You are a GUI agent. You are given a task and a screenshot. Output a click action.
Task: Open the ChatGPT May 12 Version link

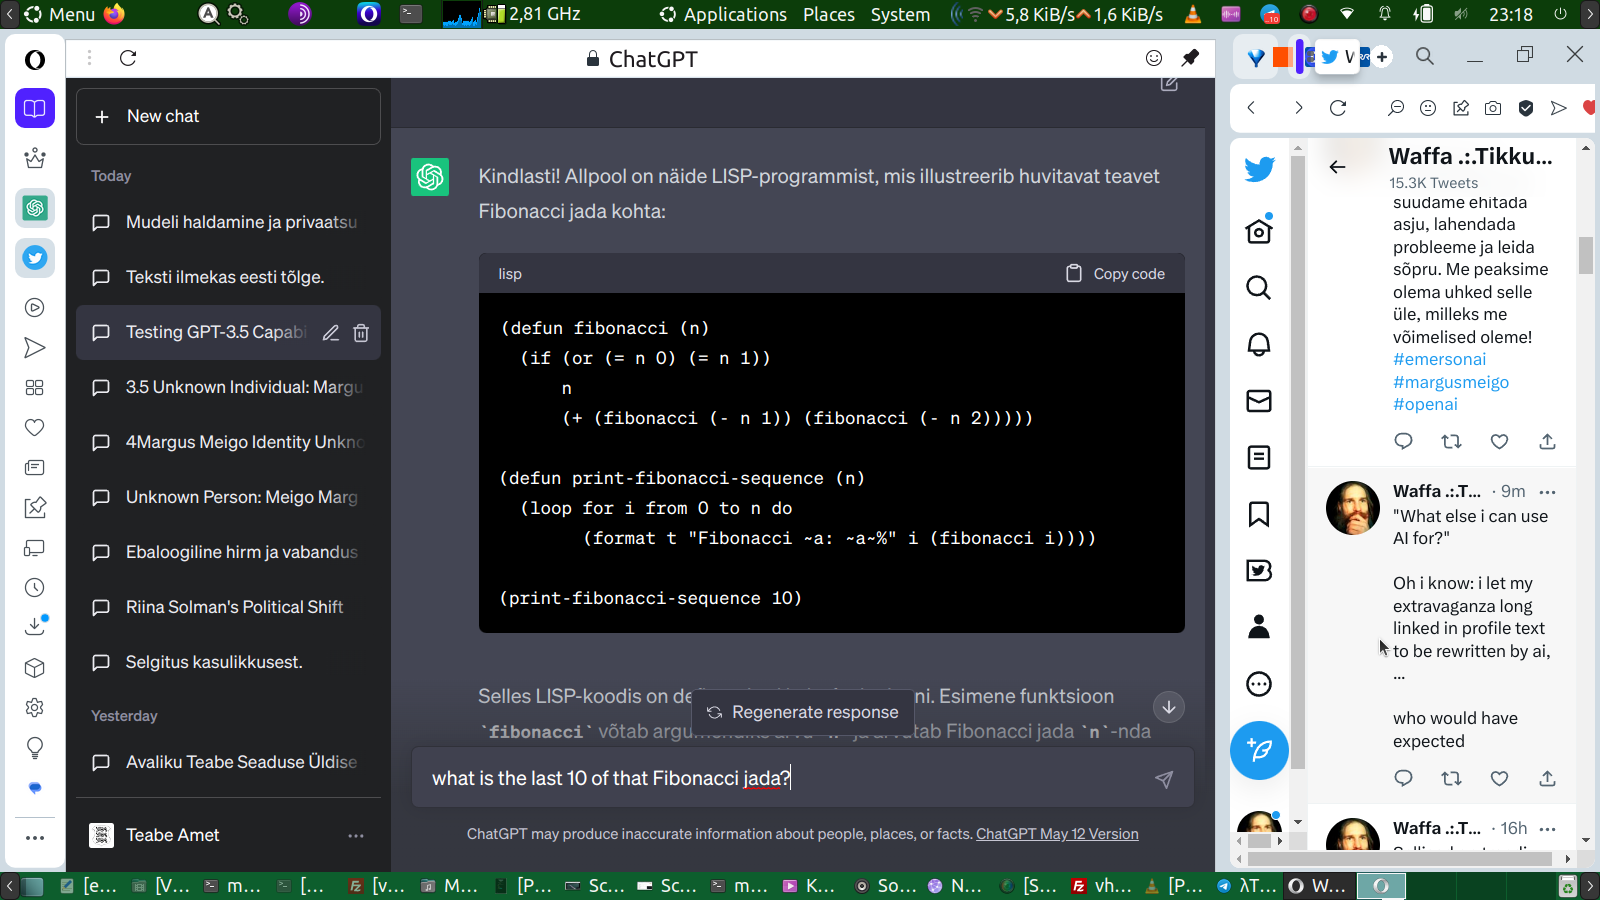pyautogui.click(x=1057, y=834)
